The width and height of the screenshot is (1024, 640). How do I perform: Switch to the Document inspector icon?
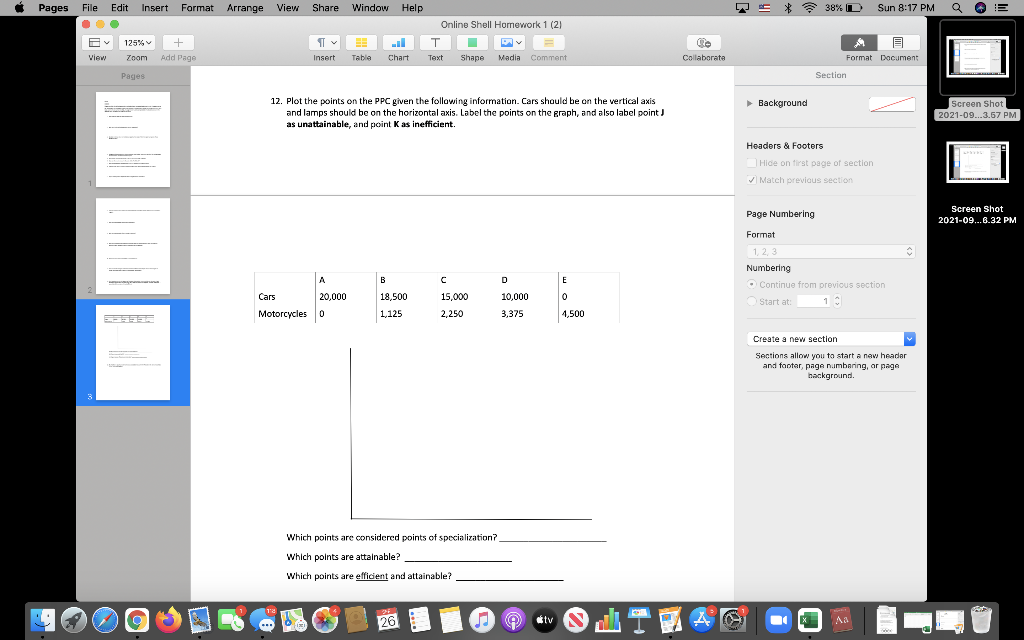[x=898, y=42]
